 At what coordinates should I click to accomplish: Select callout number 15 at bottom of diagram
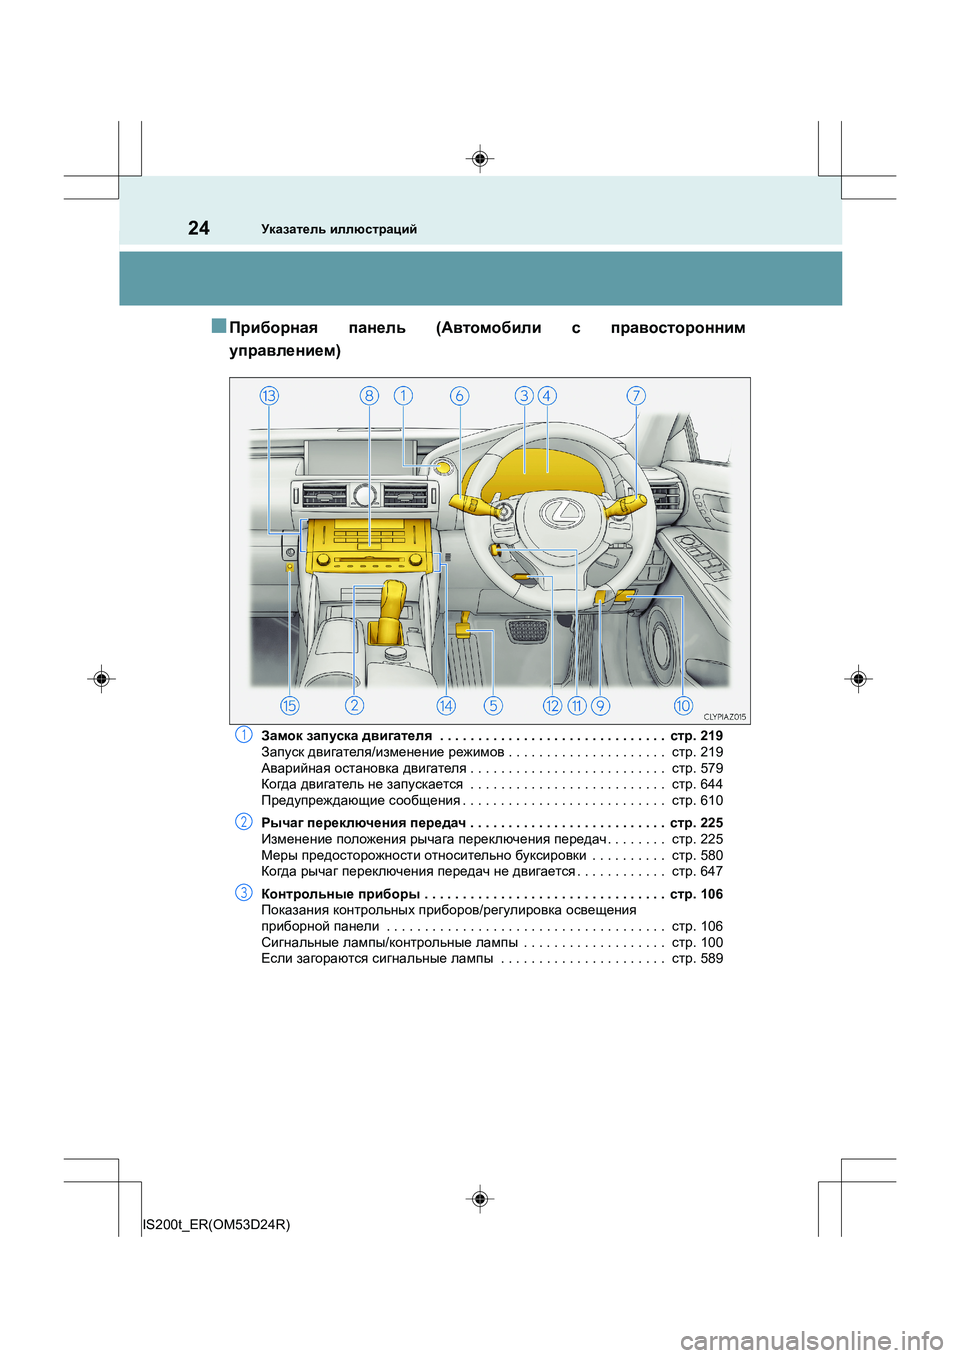coord(289,706)
